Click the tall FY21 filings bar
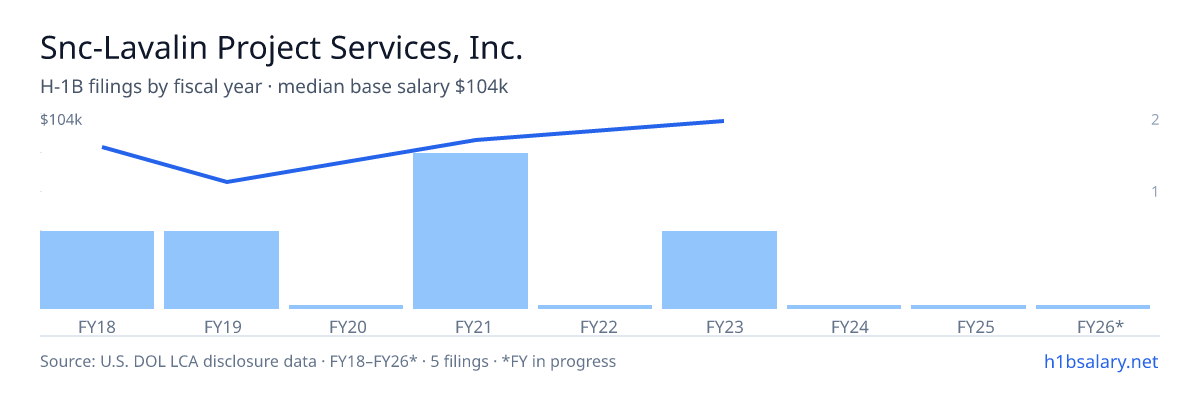 point(470,231)
